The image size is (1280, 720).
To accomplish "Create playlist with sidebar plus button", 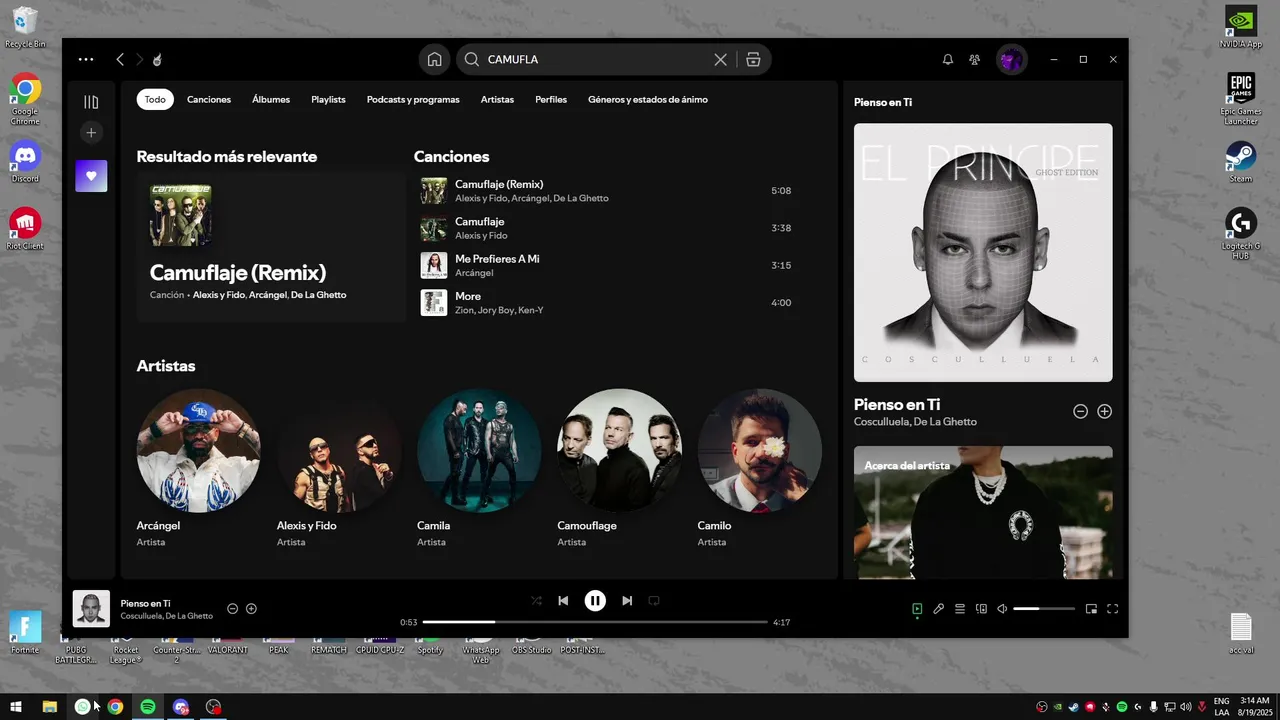I will tap(91, 132).
